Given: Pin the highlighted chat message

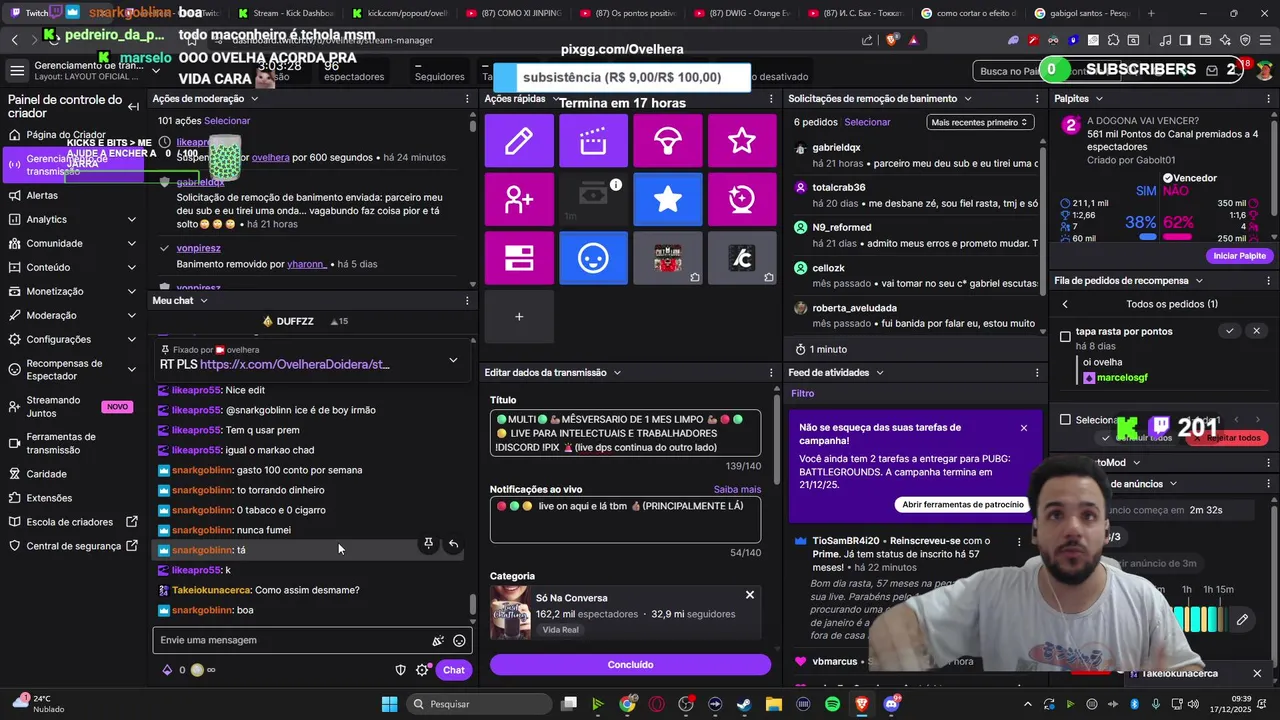Looking at the screenshot, I should pos(428,544).
